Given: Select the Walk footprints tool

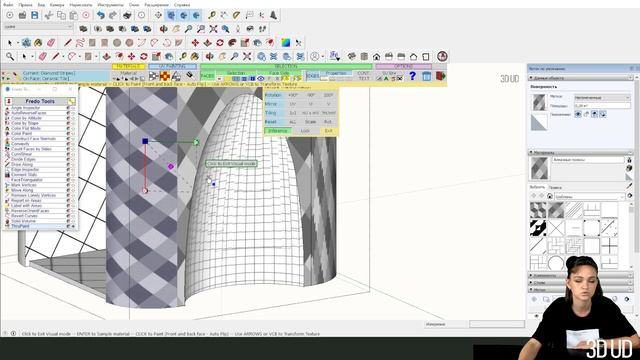Looking at the screenshot, I should pos(262,29).
